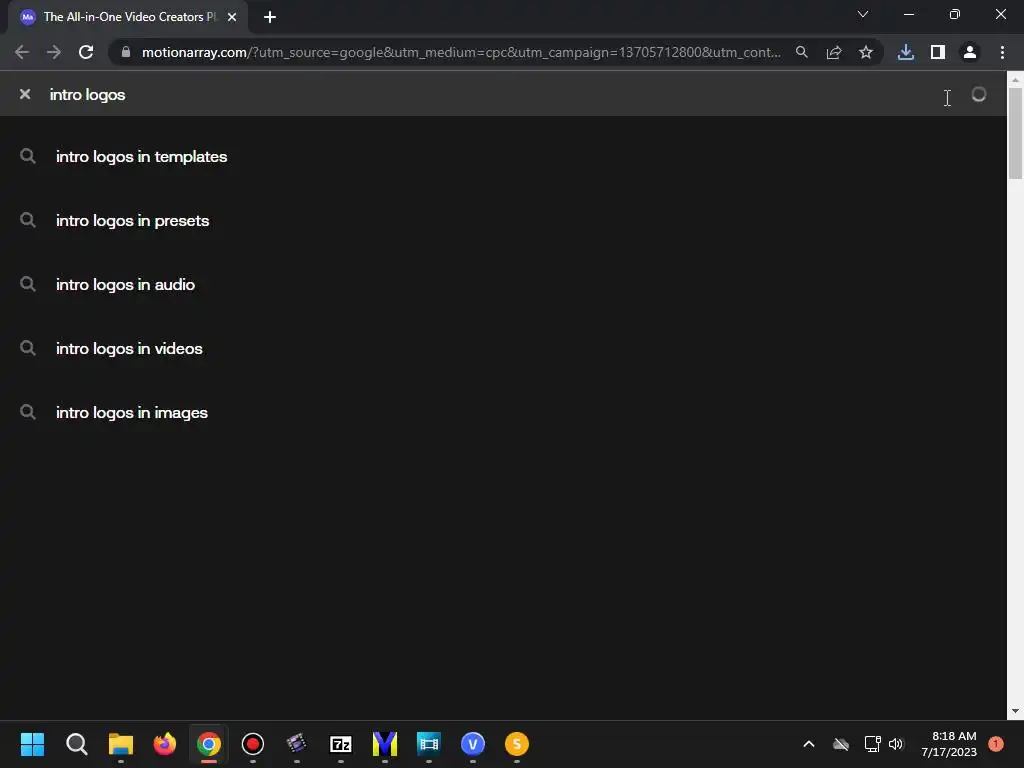The width and height of the screenshot is (1024, 768).
Task: Open 'intro logos in images' suggestion
Action: 132,413
